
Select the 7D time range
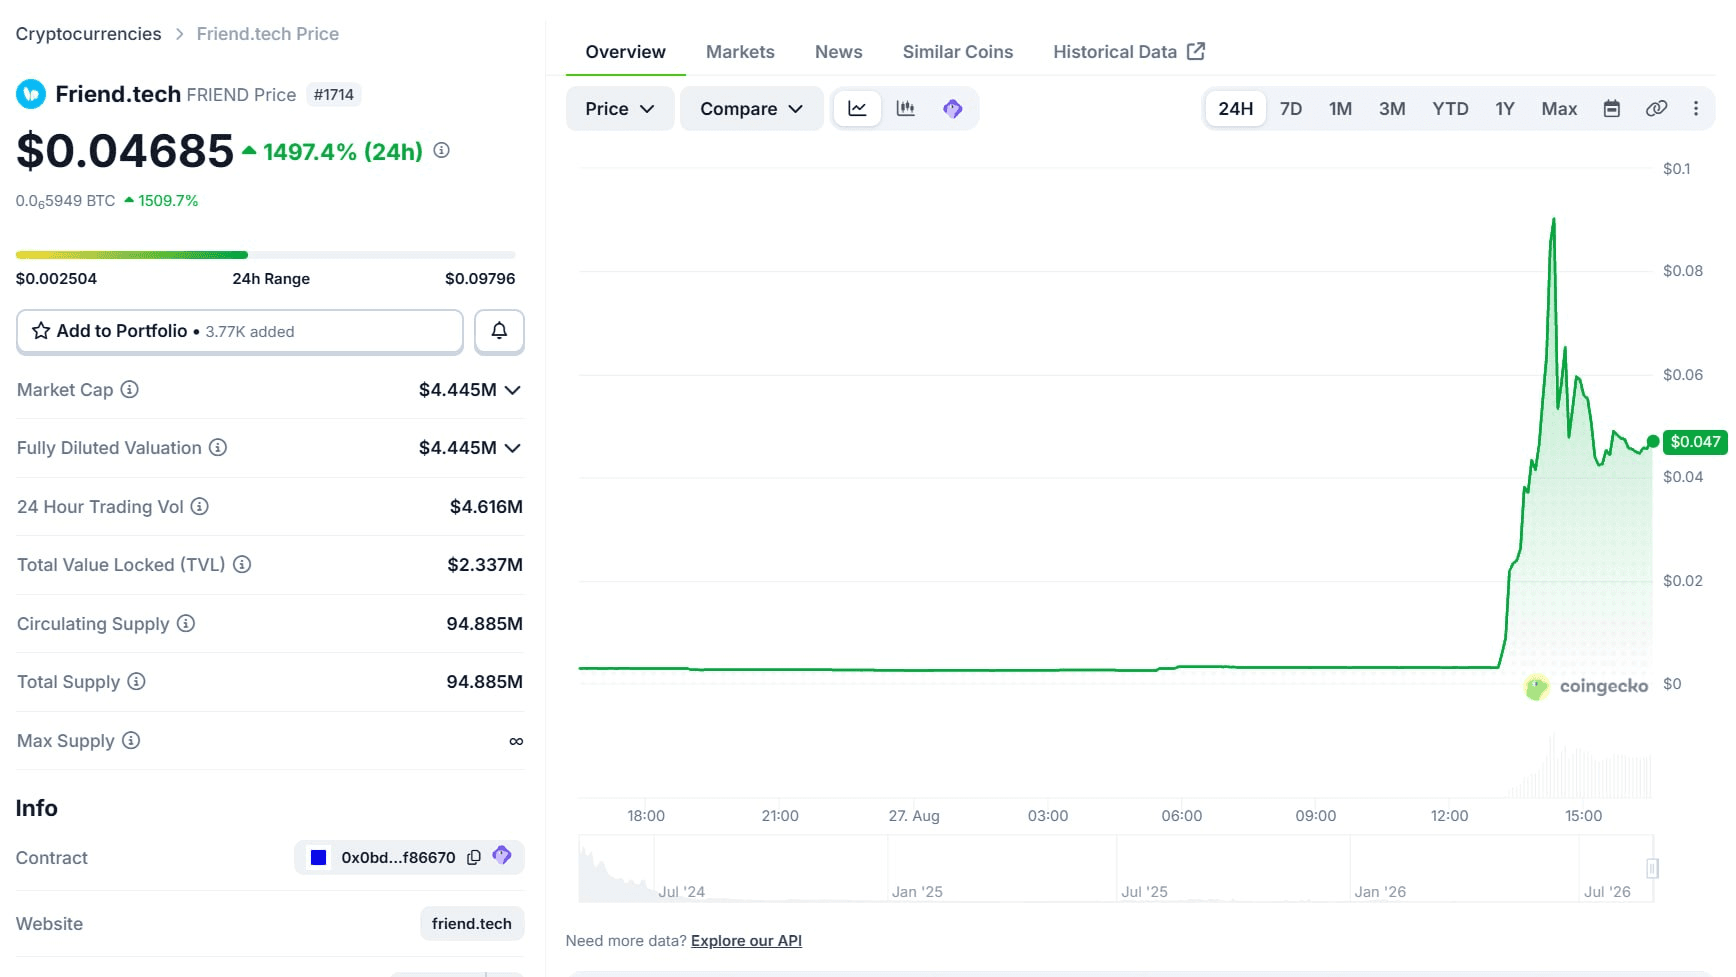click(1291, 108)
